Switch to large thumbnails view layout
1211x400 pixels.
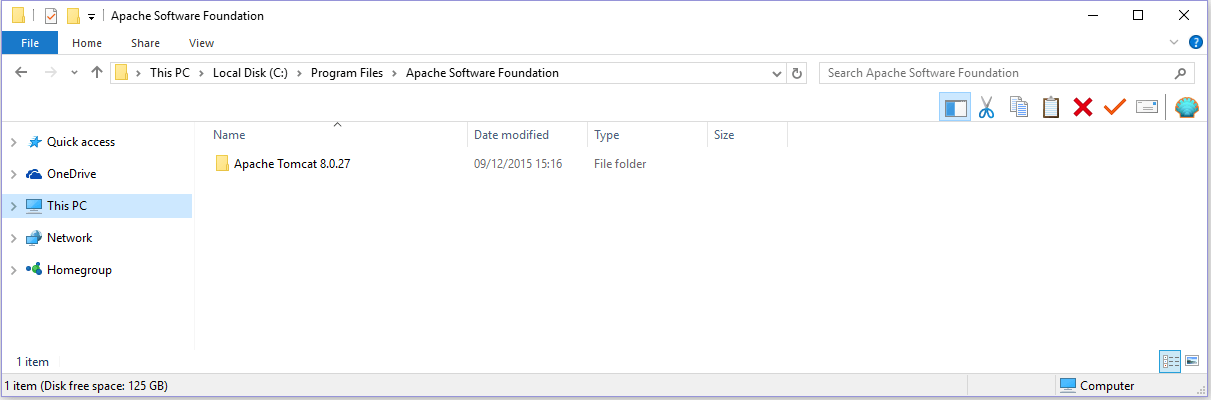pos(1191,360)
